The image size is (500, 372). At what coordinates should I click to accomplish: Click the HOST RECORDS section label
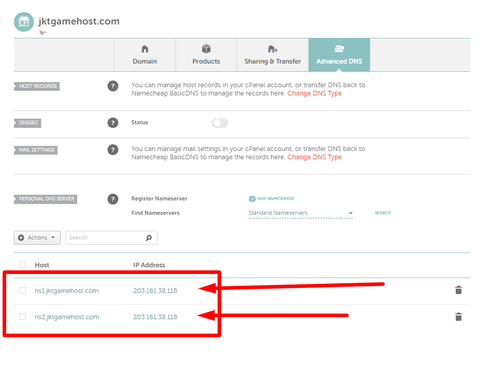[x=37, y=86]
